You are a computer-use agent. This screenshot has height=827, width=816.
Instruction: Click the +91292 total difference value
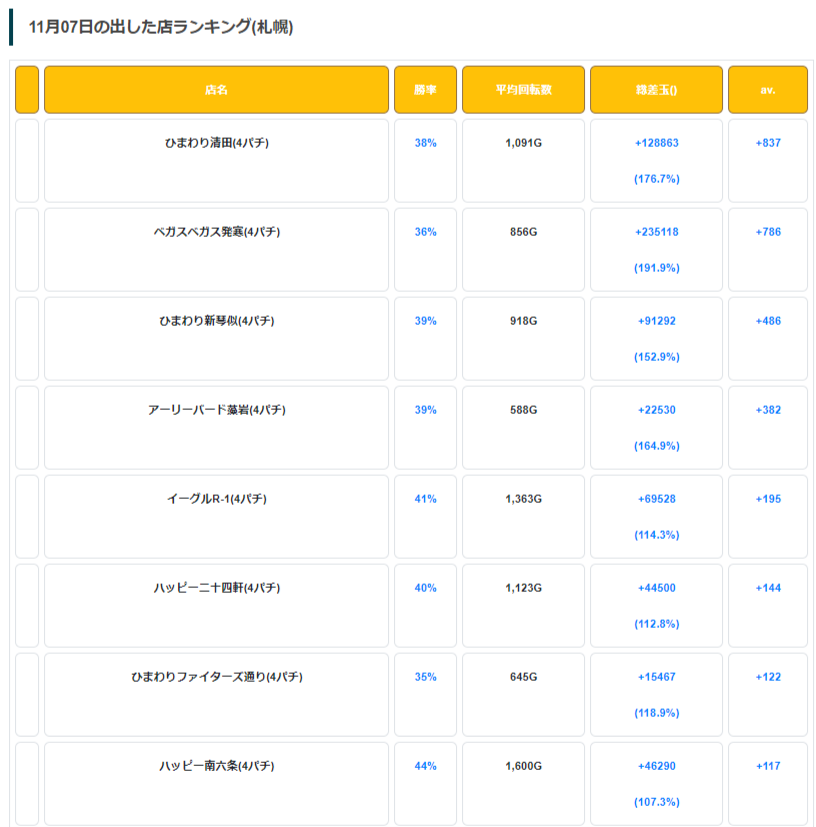pos(657,321)
